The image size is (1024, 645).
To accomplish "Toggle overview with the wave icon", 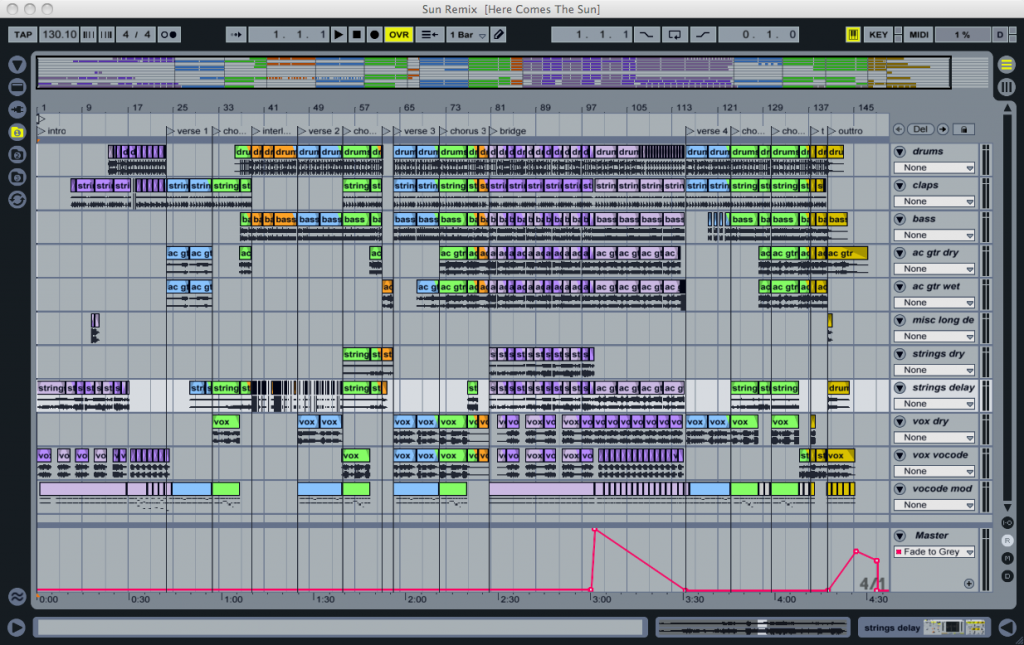I will (17, 596).
